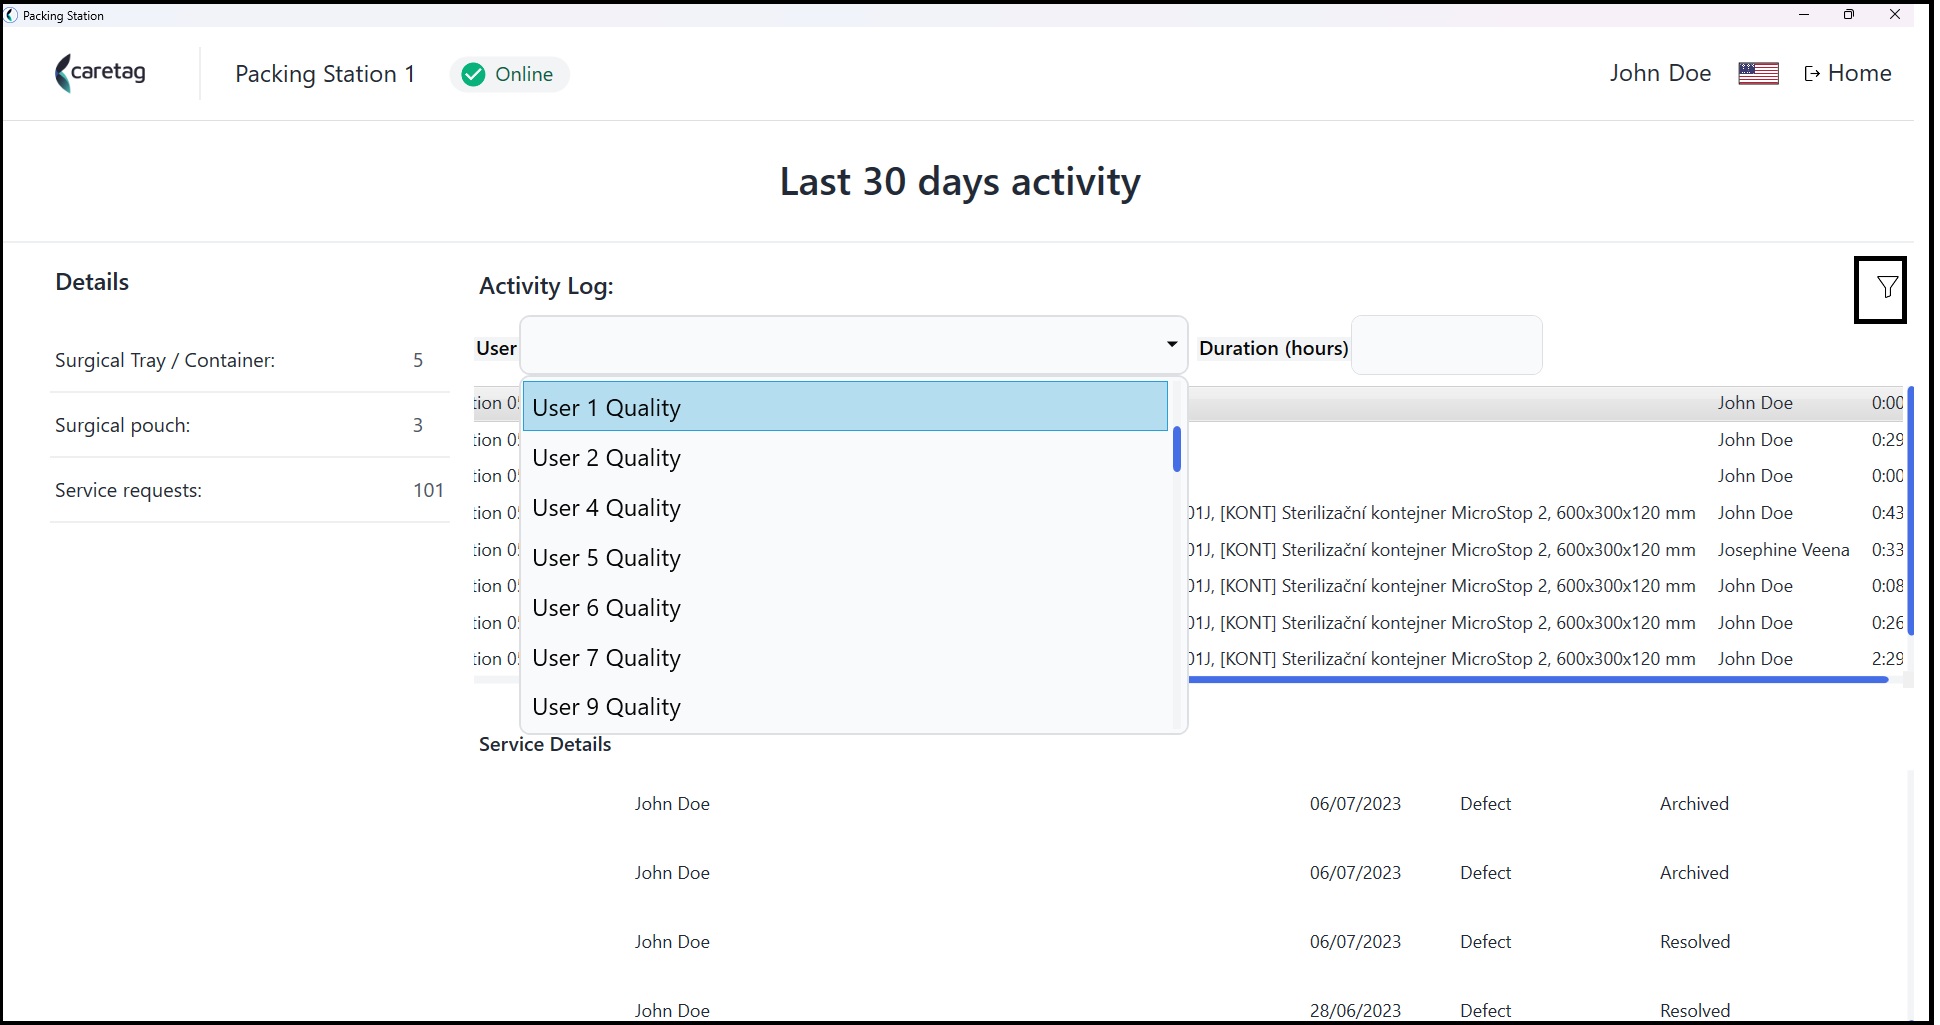Open the activity log filter icon

(x=1880, y=290)
